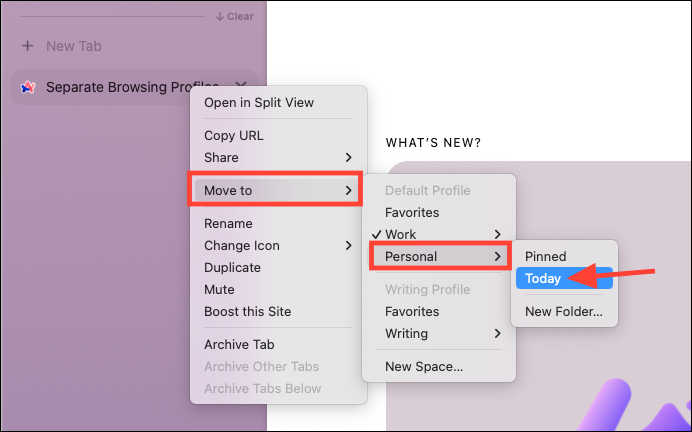Click the Separate Browsing Profiles tab favicon

coord(28,87)
